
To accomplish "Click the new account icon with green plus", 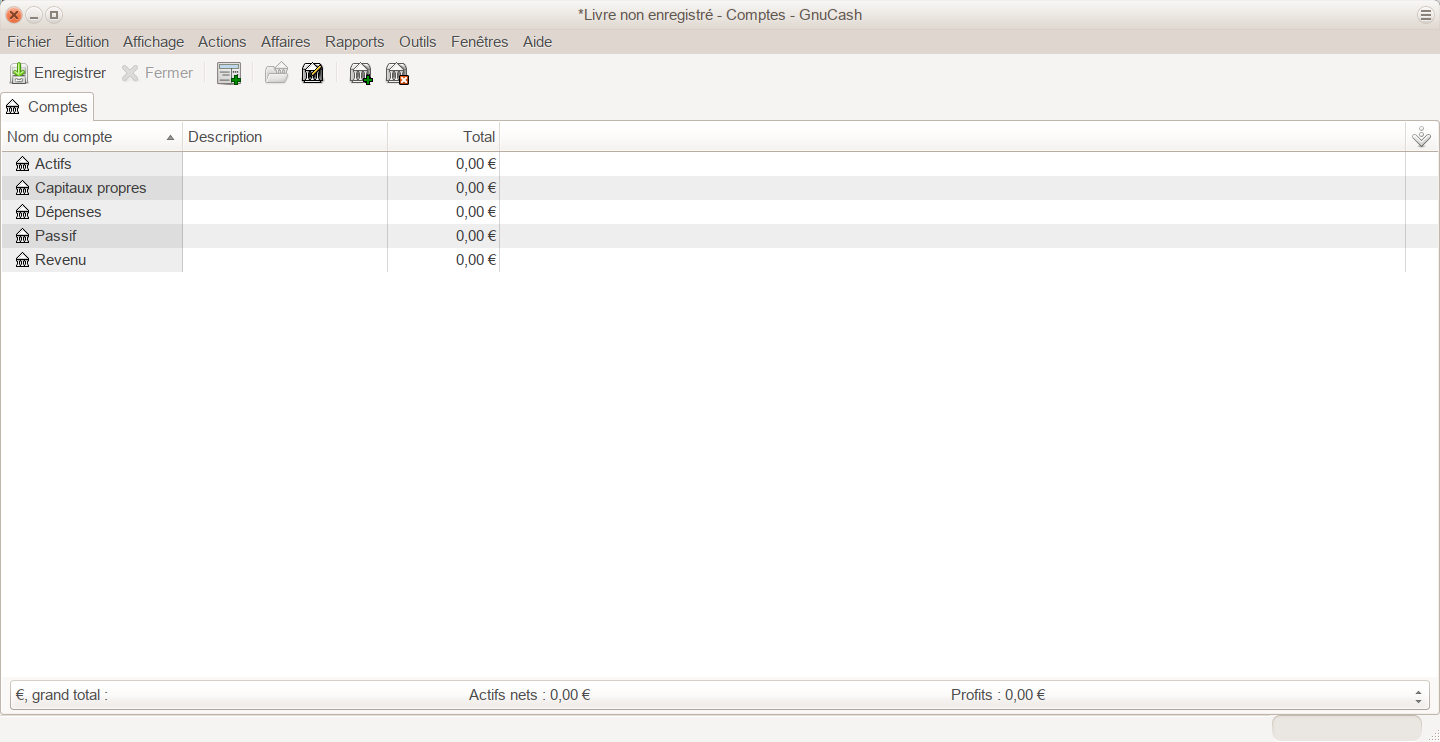I will pyautogui.click(x=361, y=73).
